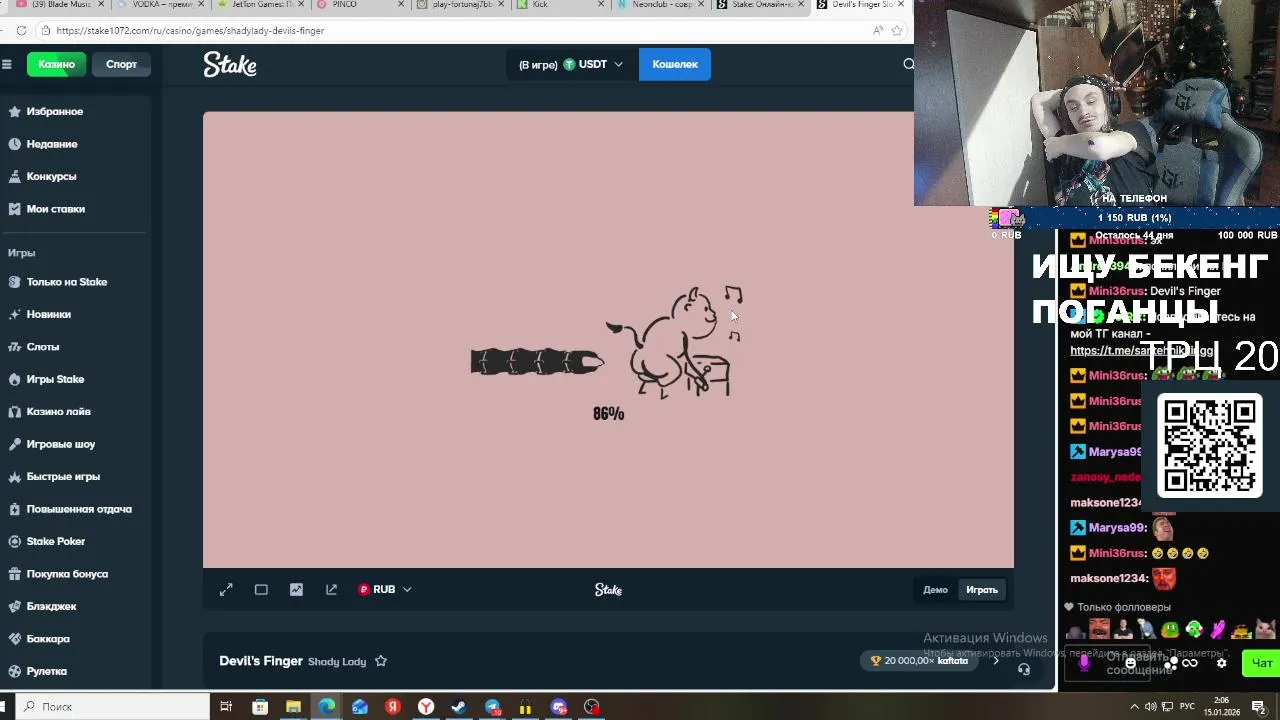Open emoji picker in chat
Screen dimensions: 1280x720
point(1131,663)
